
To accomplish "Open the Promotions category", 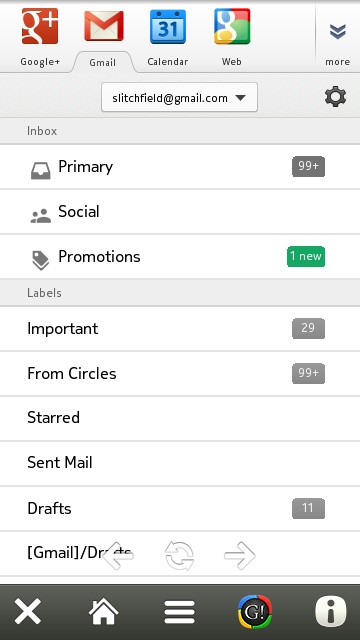I will click(180, 257).
